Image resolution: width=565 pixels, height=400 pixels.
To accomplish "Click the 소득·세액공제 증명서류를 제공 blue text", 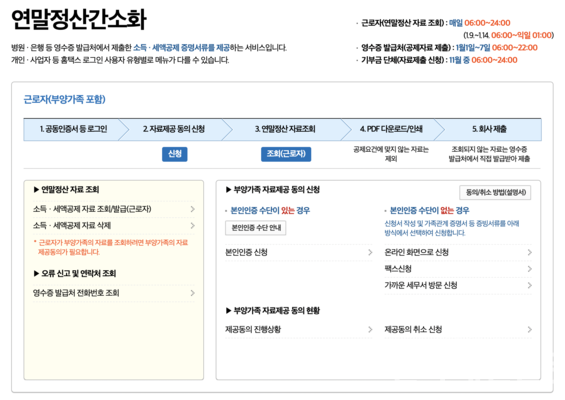I will pos(181,48).
